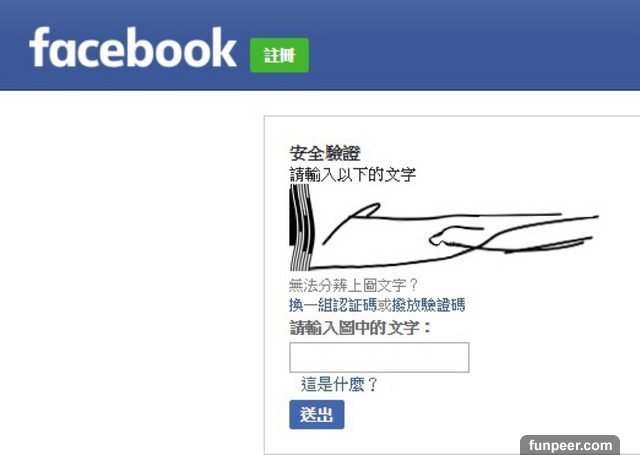Click the top border of the verification panel

(x=452, y=116)
